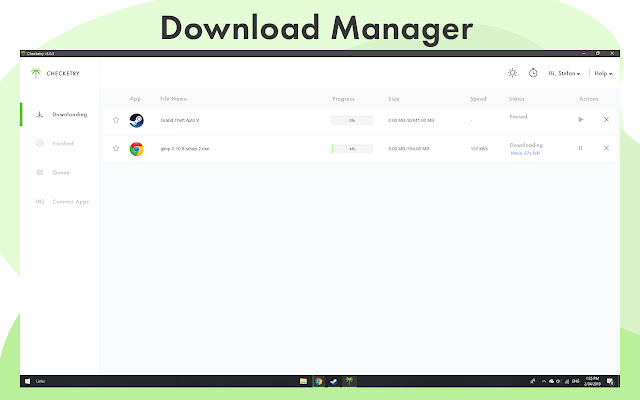This screenshot has height=400, width=640.
Task: Click the Paused status text
Action: 518,117
